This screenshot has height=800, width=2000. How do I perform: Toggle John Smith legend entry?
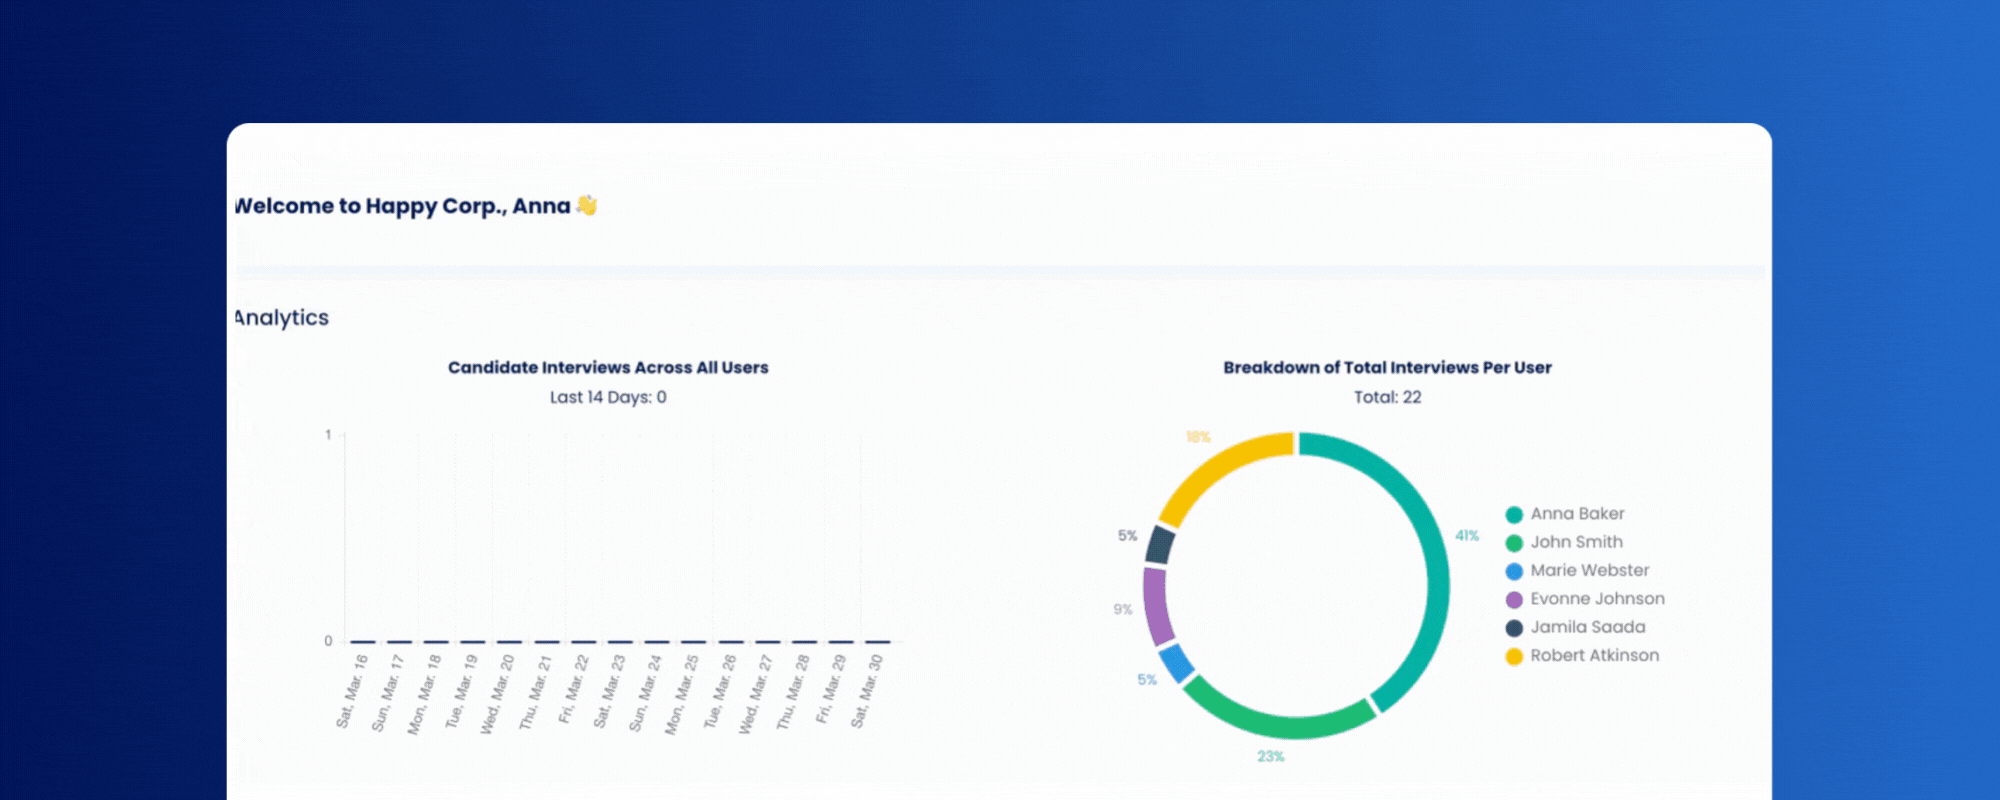coord(1564,542)
